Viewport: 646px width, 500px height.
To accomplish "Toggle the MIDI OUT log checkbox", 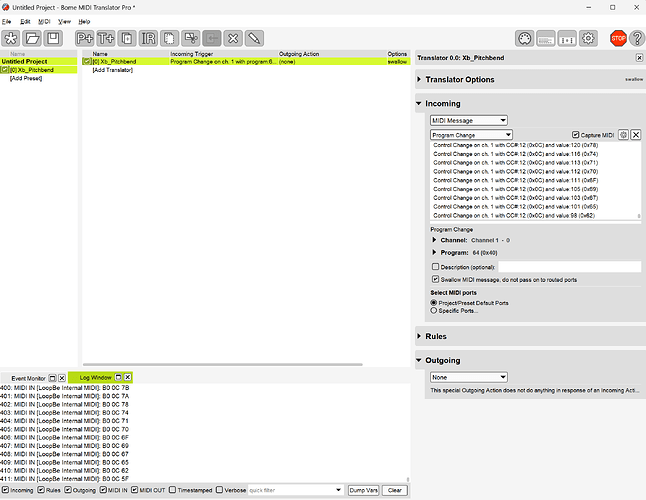I will coord(135,490).
